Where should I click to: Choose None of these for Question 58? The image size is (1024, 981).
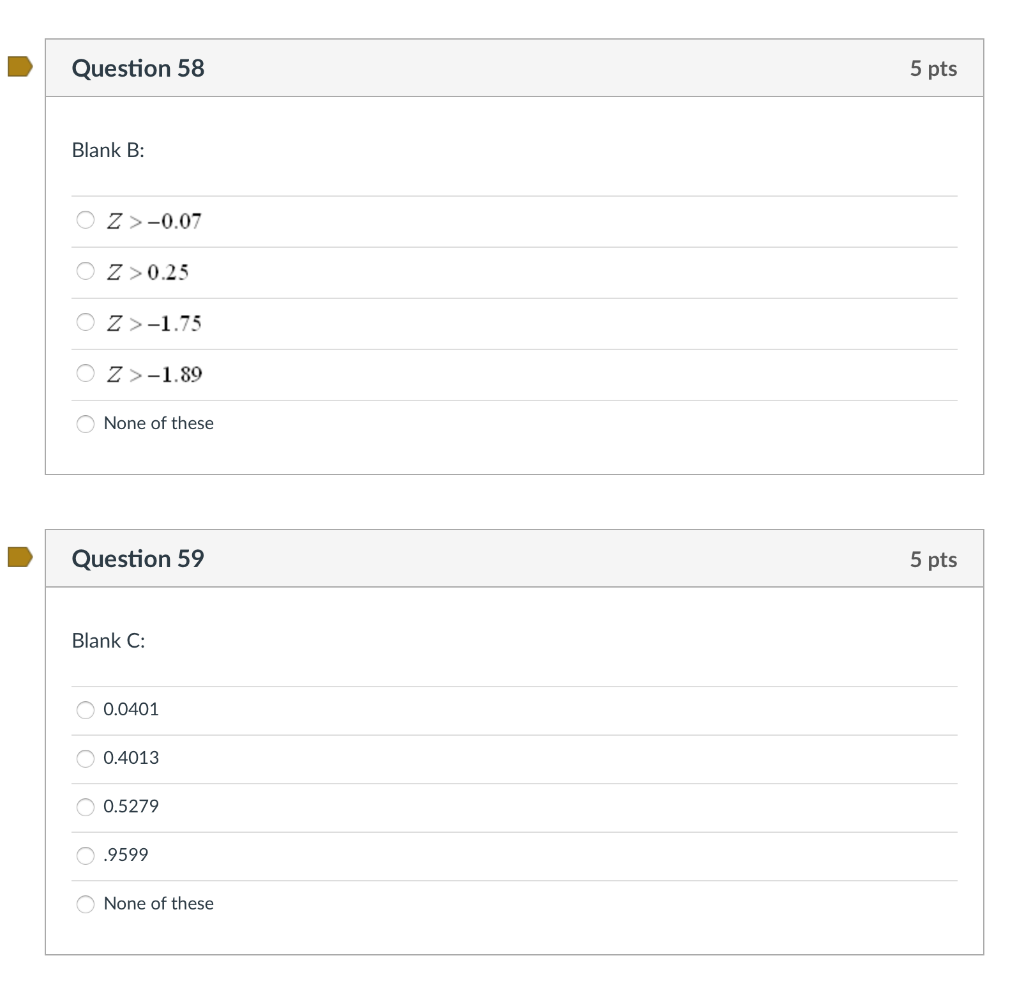[85, 424]
